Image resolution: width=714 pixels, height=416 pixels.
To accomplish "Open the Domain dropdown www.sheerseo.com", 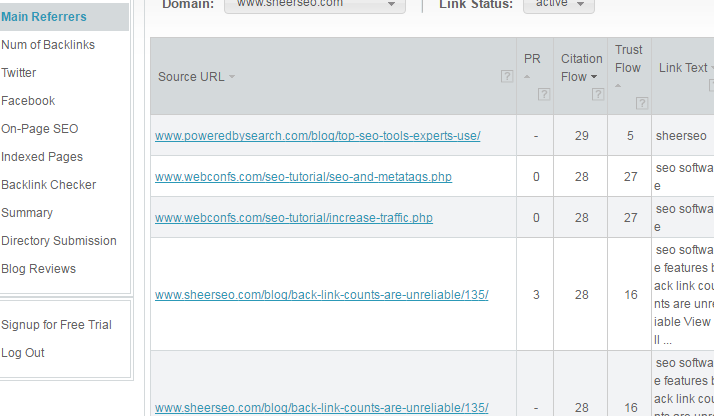I will (315, 5).
